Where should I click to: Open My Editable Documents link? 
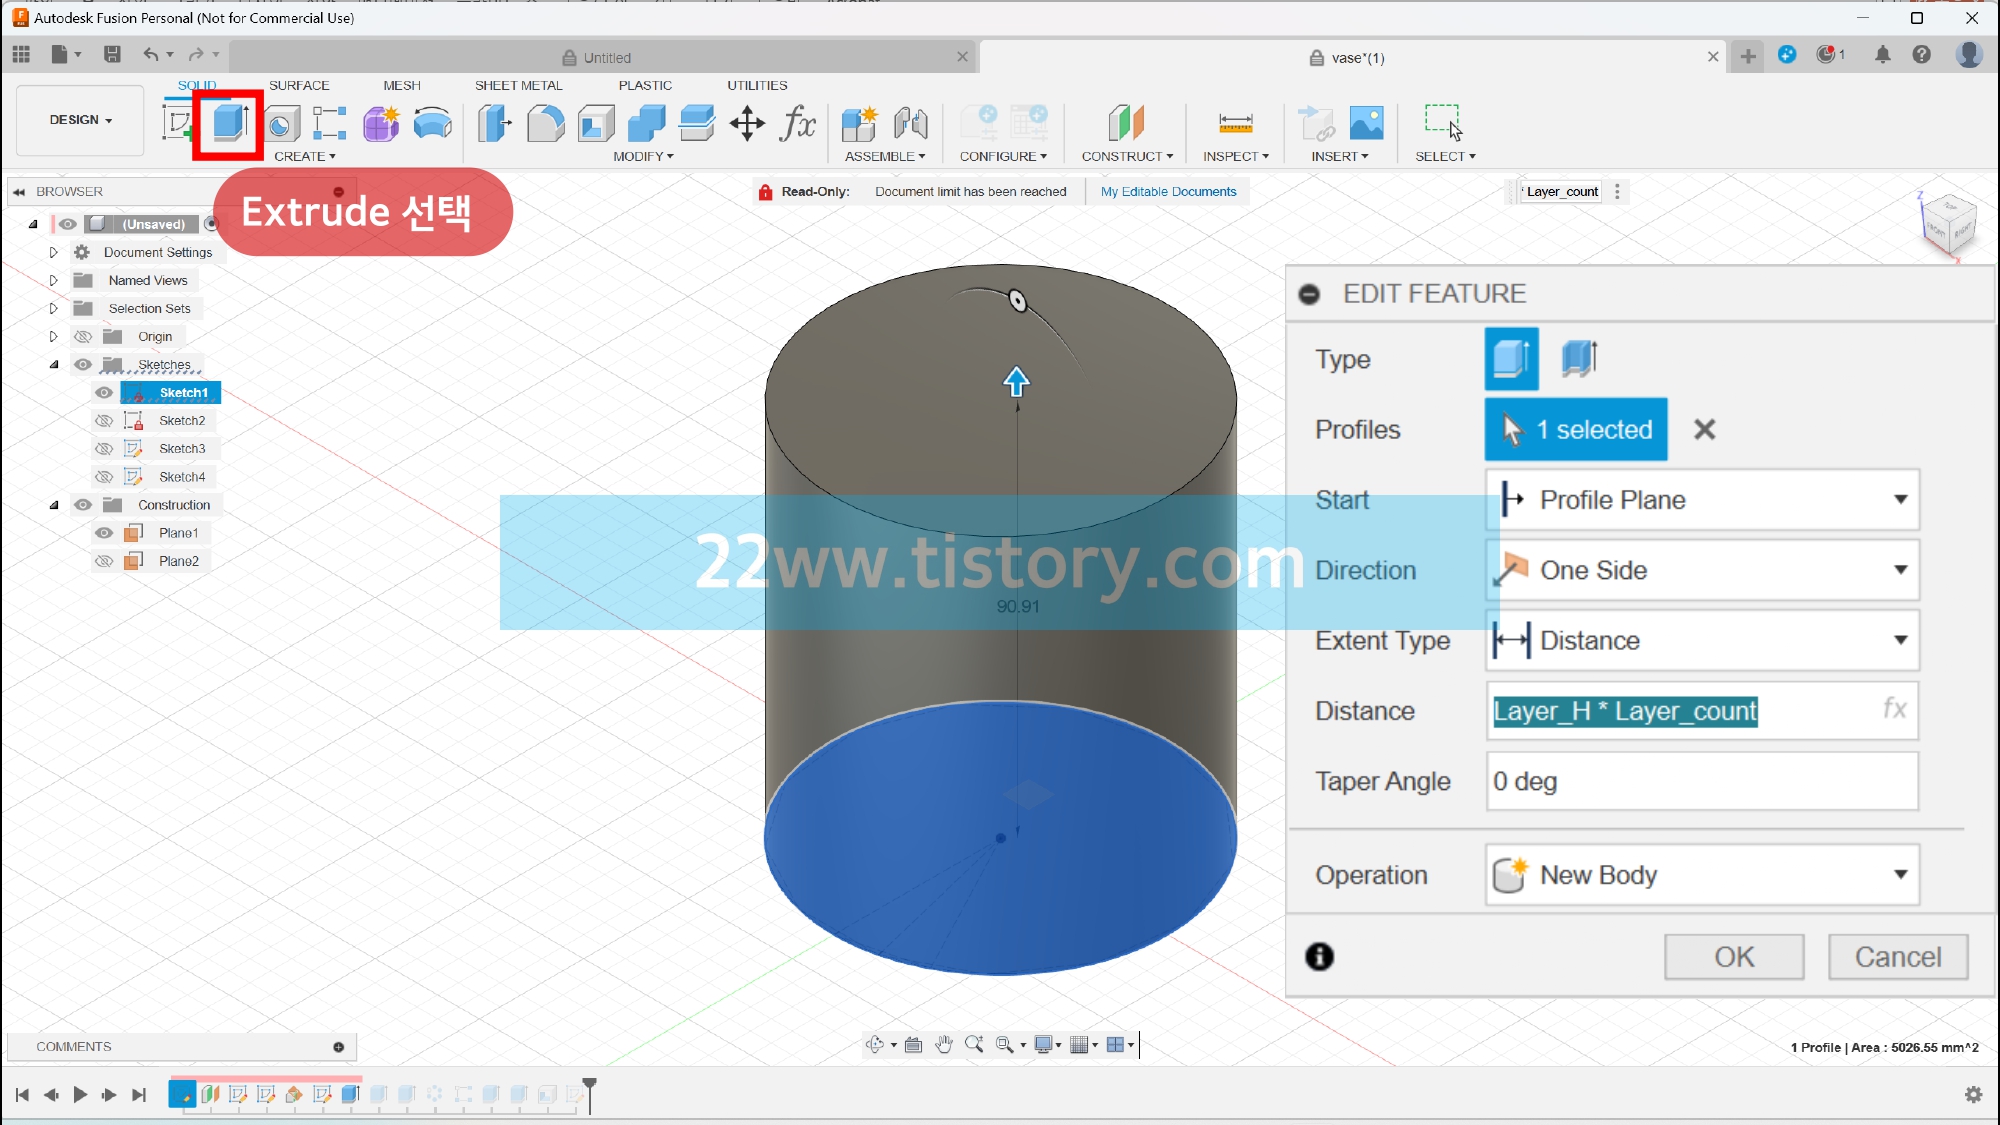click(x=1168, y=192)
